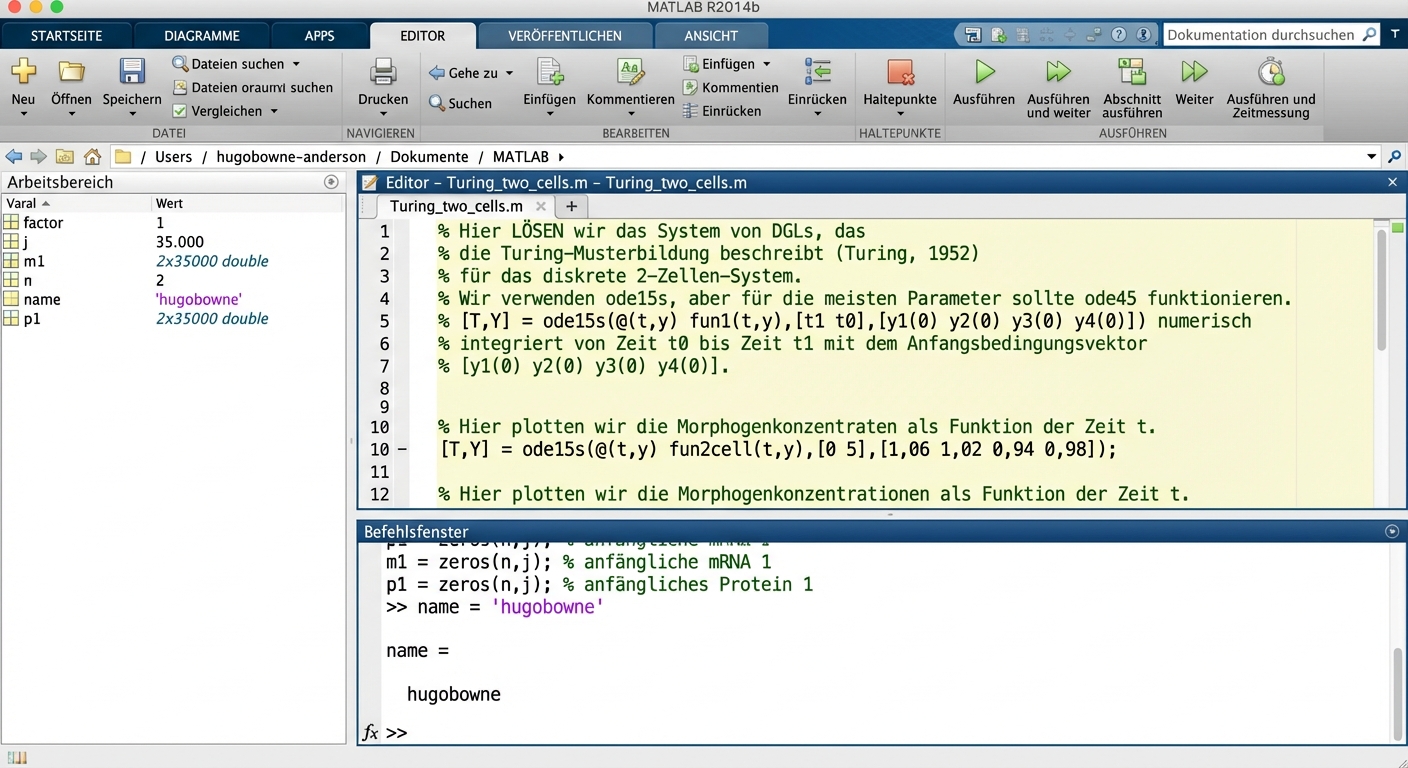Click the Abschnitt ausführen icon
This screenshot has width=1408, height=768.
click(x=1132, y=72)
